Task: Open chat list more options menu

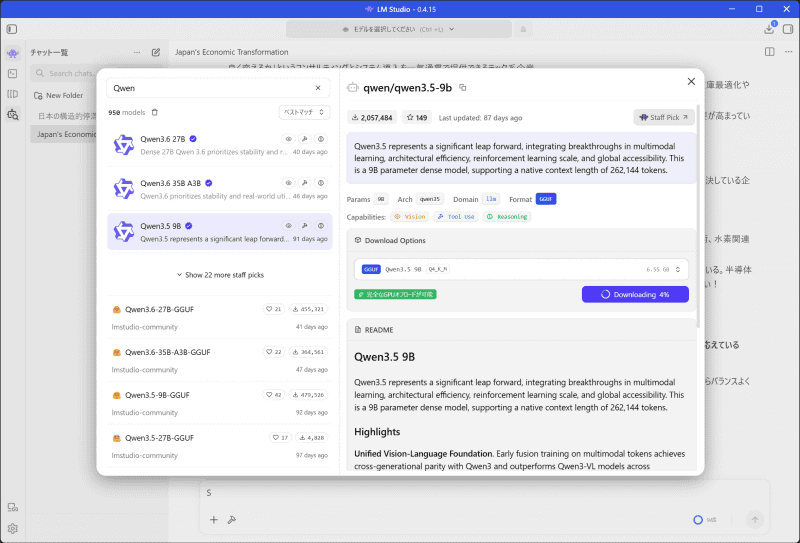Action: [x=137, y=52]
